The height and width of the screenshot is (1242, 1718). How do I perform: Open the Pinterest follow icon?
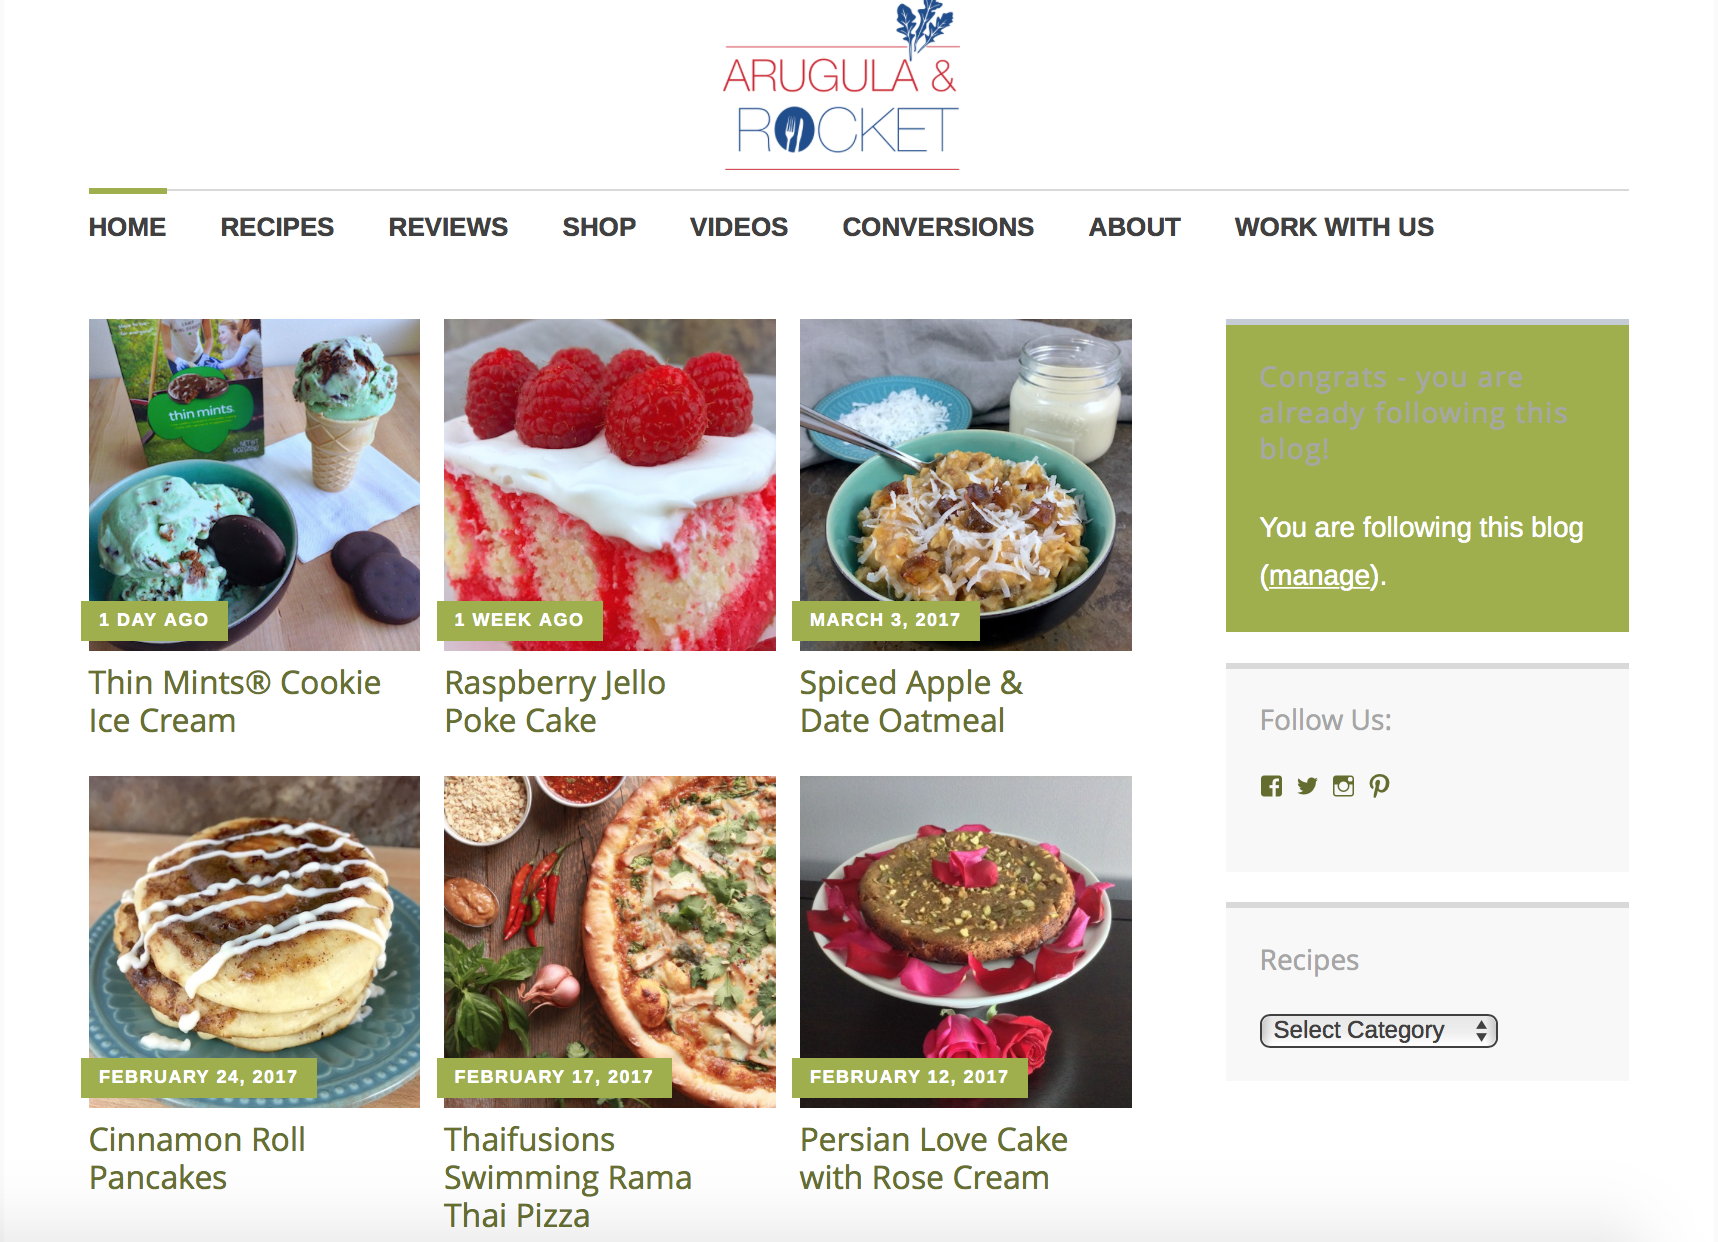[1379, 786]
